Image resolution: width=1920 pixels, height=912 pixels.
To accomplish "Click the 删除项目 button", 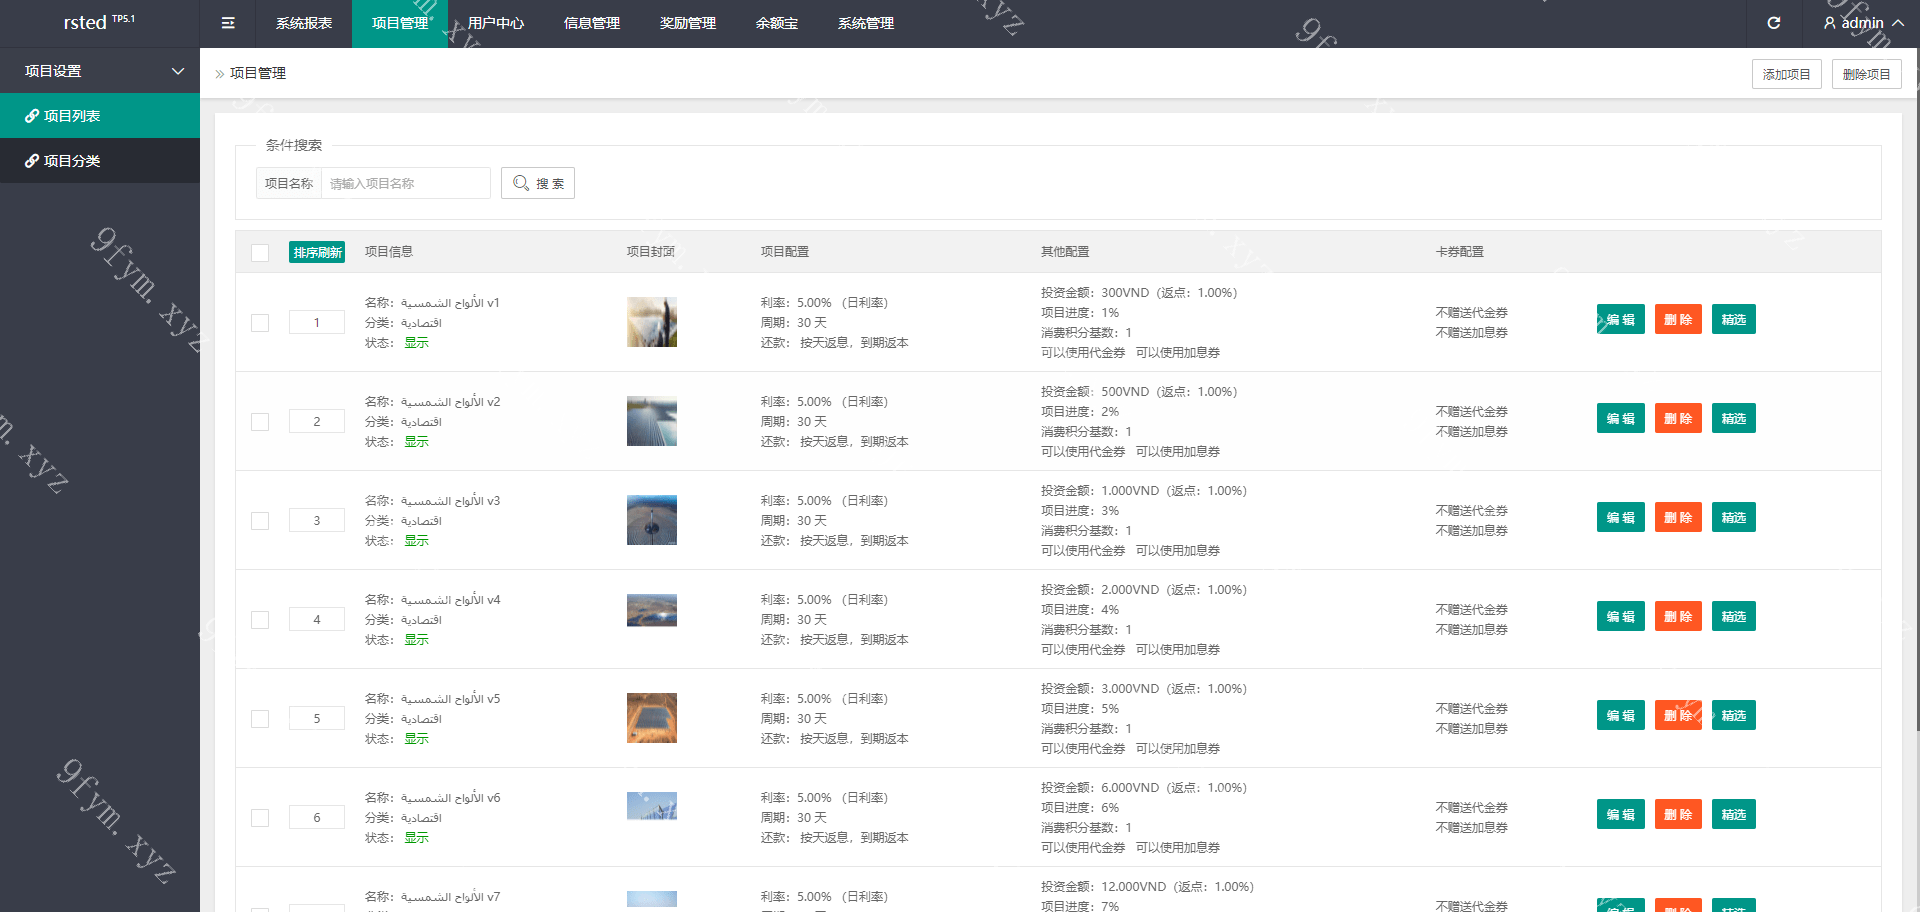I will coord(1866,74).
